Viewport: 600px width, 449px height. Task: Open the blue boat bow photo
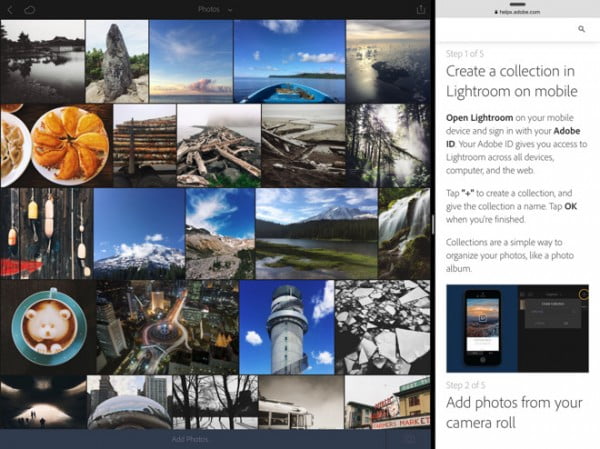coord(288,60)
